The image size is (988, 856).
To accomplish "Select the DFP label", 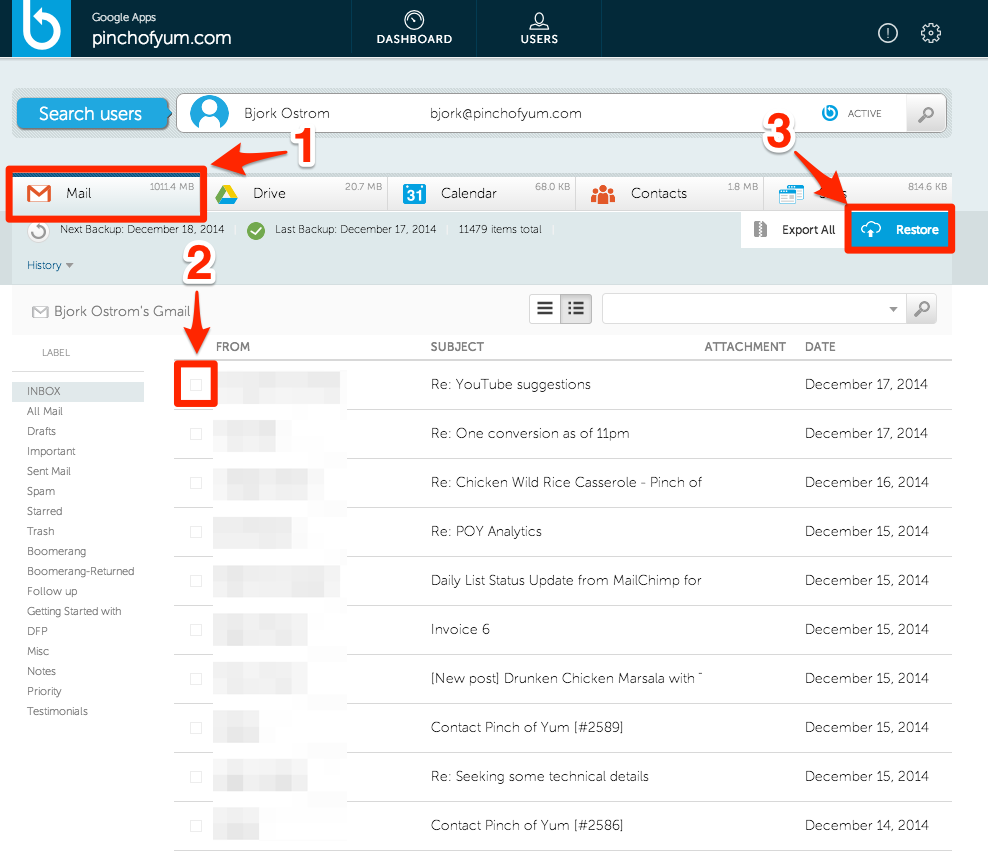I will click(37, 631).
